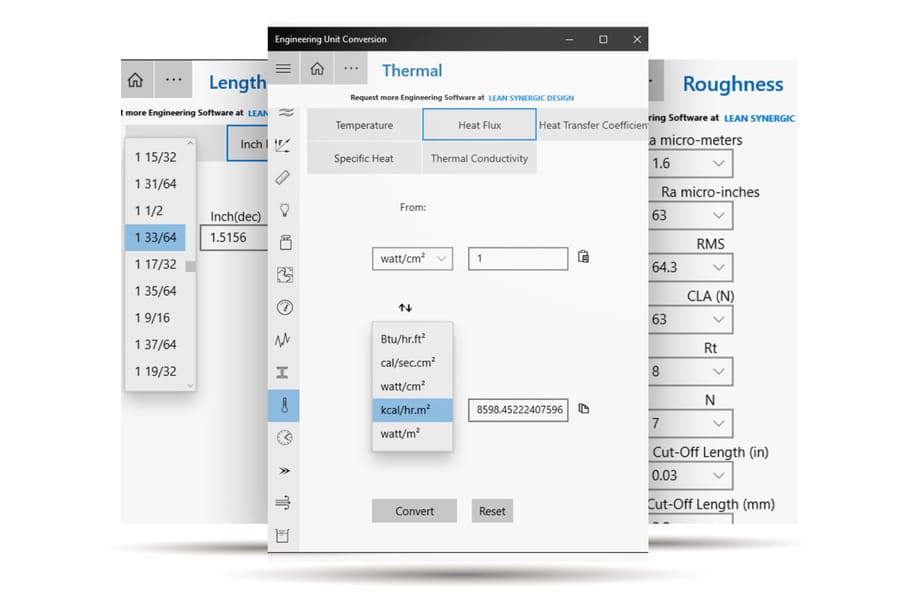
Task: Click the Convert button
Action: click(x=414, y=510)
